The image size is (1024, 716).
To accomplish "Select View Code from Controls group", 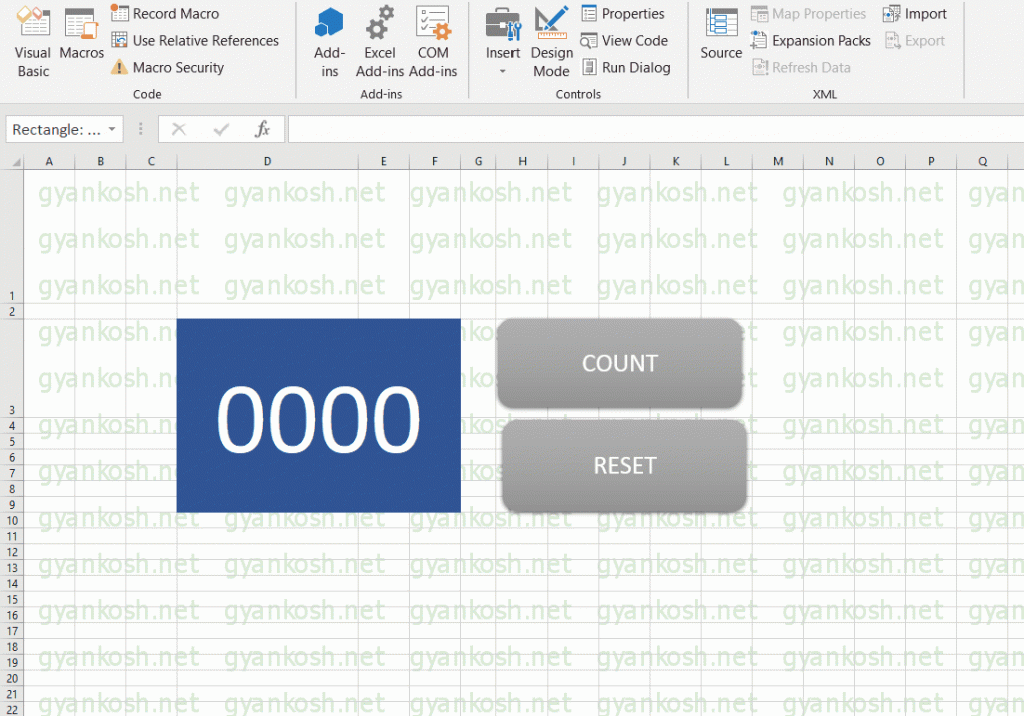I will click(625, 40).
